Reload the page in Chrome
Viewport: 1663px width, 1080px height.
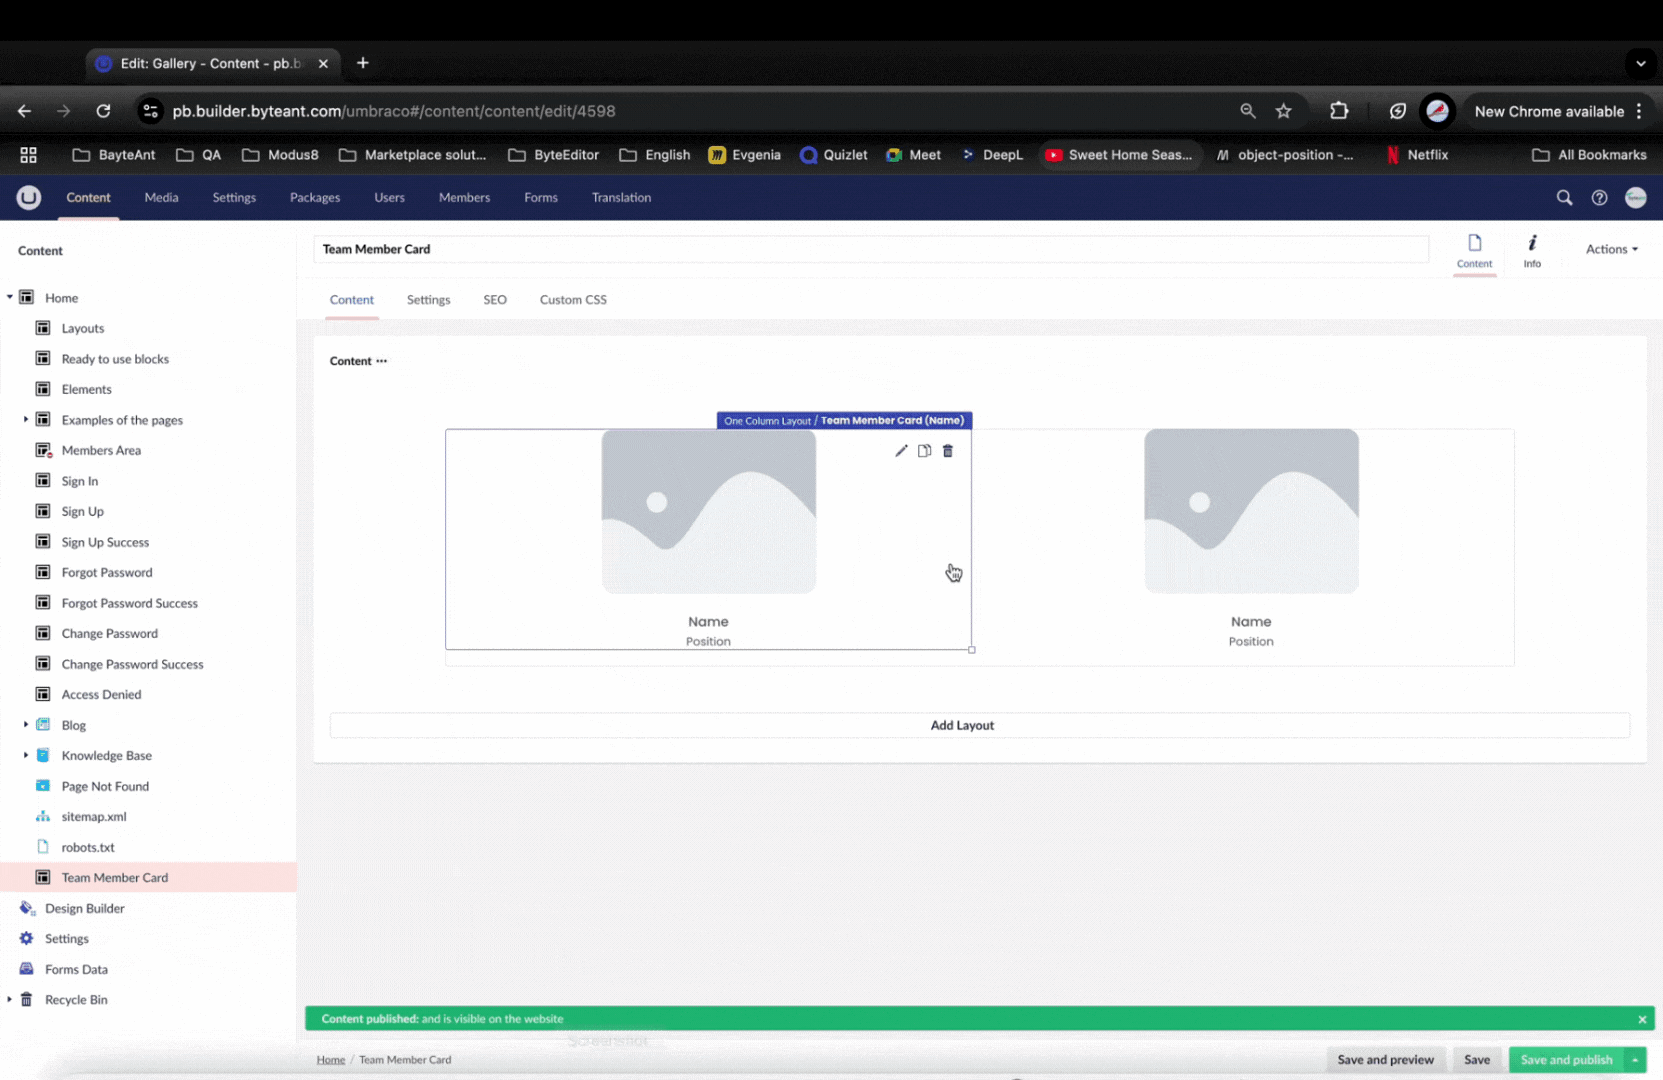[103, 111]
